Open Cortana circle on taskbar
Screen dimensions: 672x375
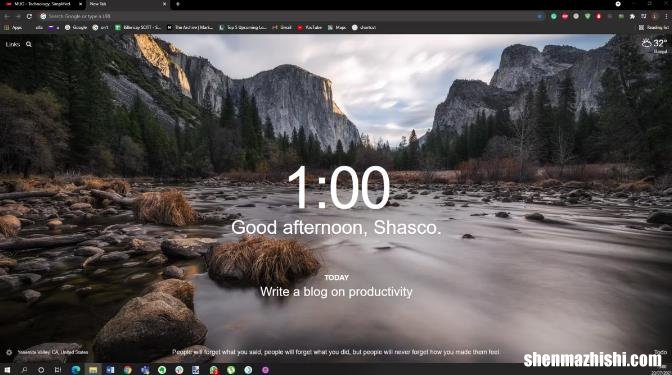[x=41, y=370]
